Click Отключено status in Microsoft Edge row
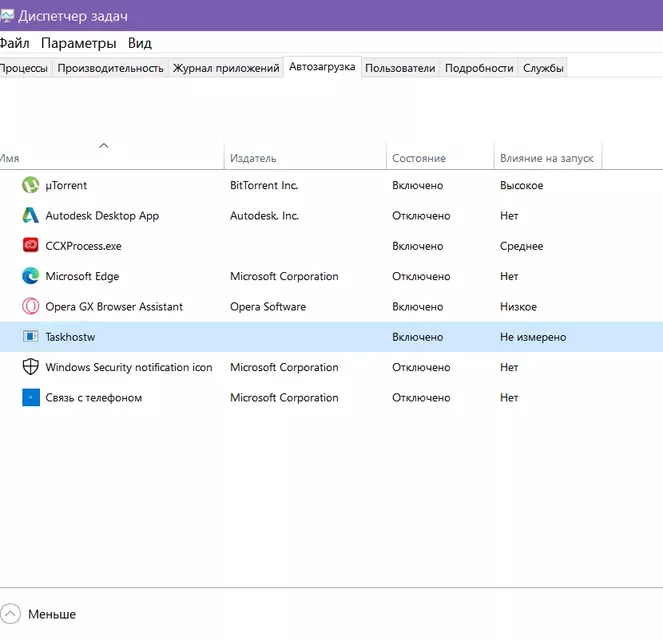The image size is (663, 640). pos(421,276)
